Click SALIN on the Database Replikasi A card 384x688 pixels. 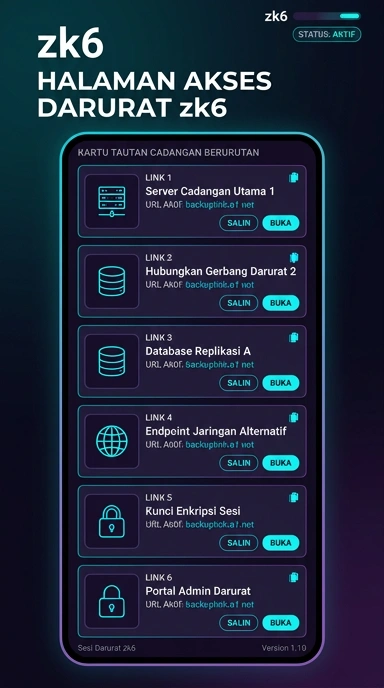tap(239, 383)
